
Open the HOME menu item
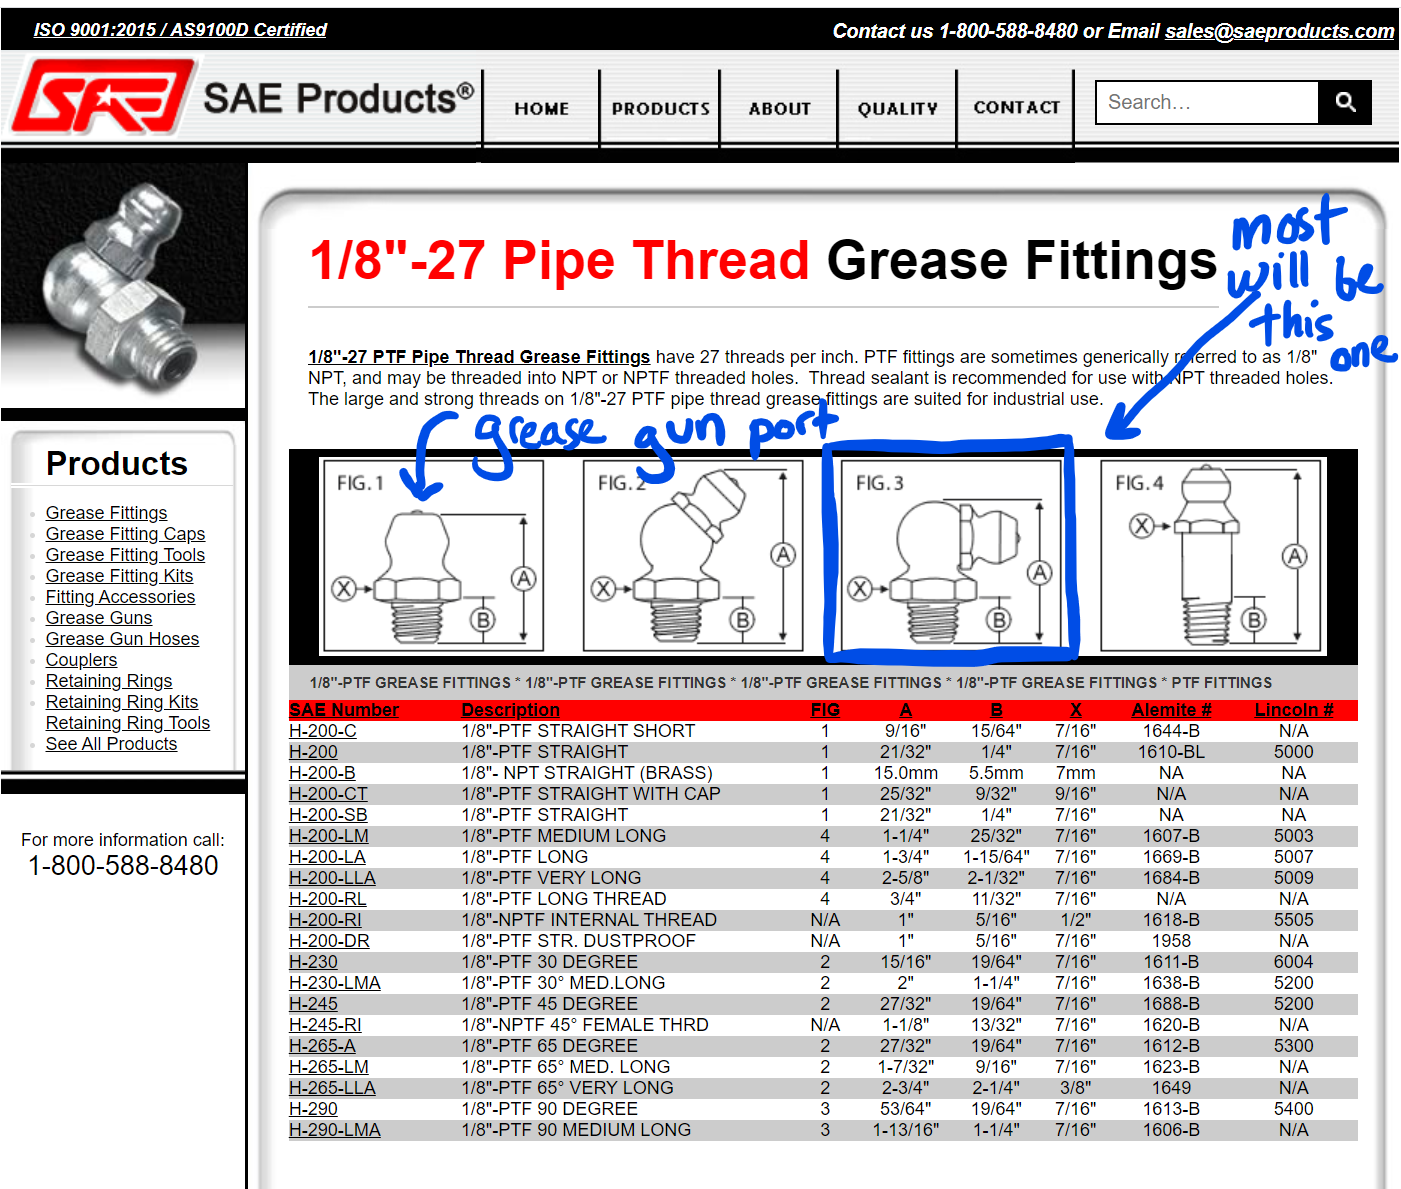pos(541,108)
